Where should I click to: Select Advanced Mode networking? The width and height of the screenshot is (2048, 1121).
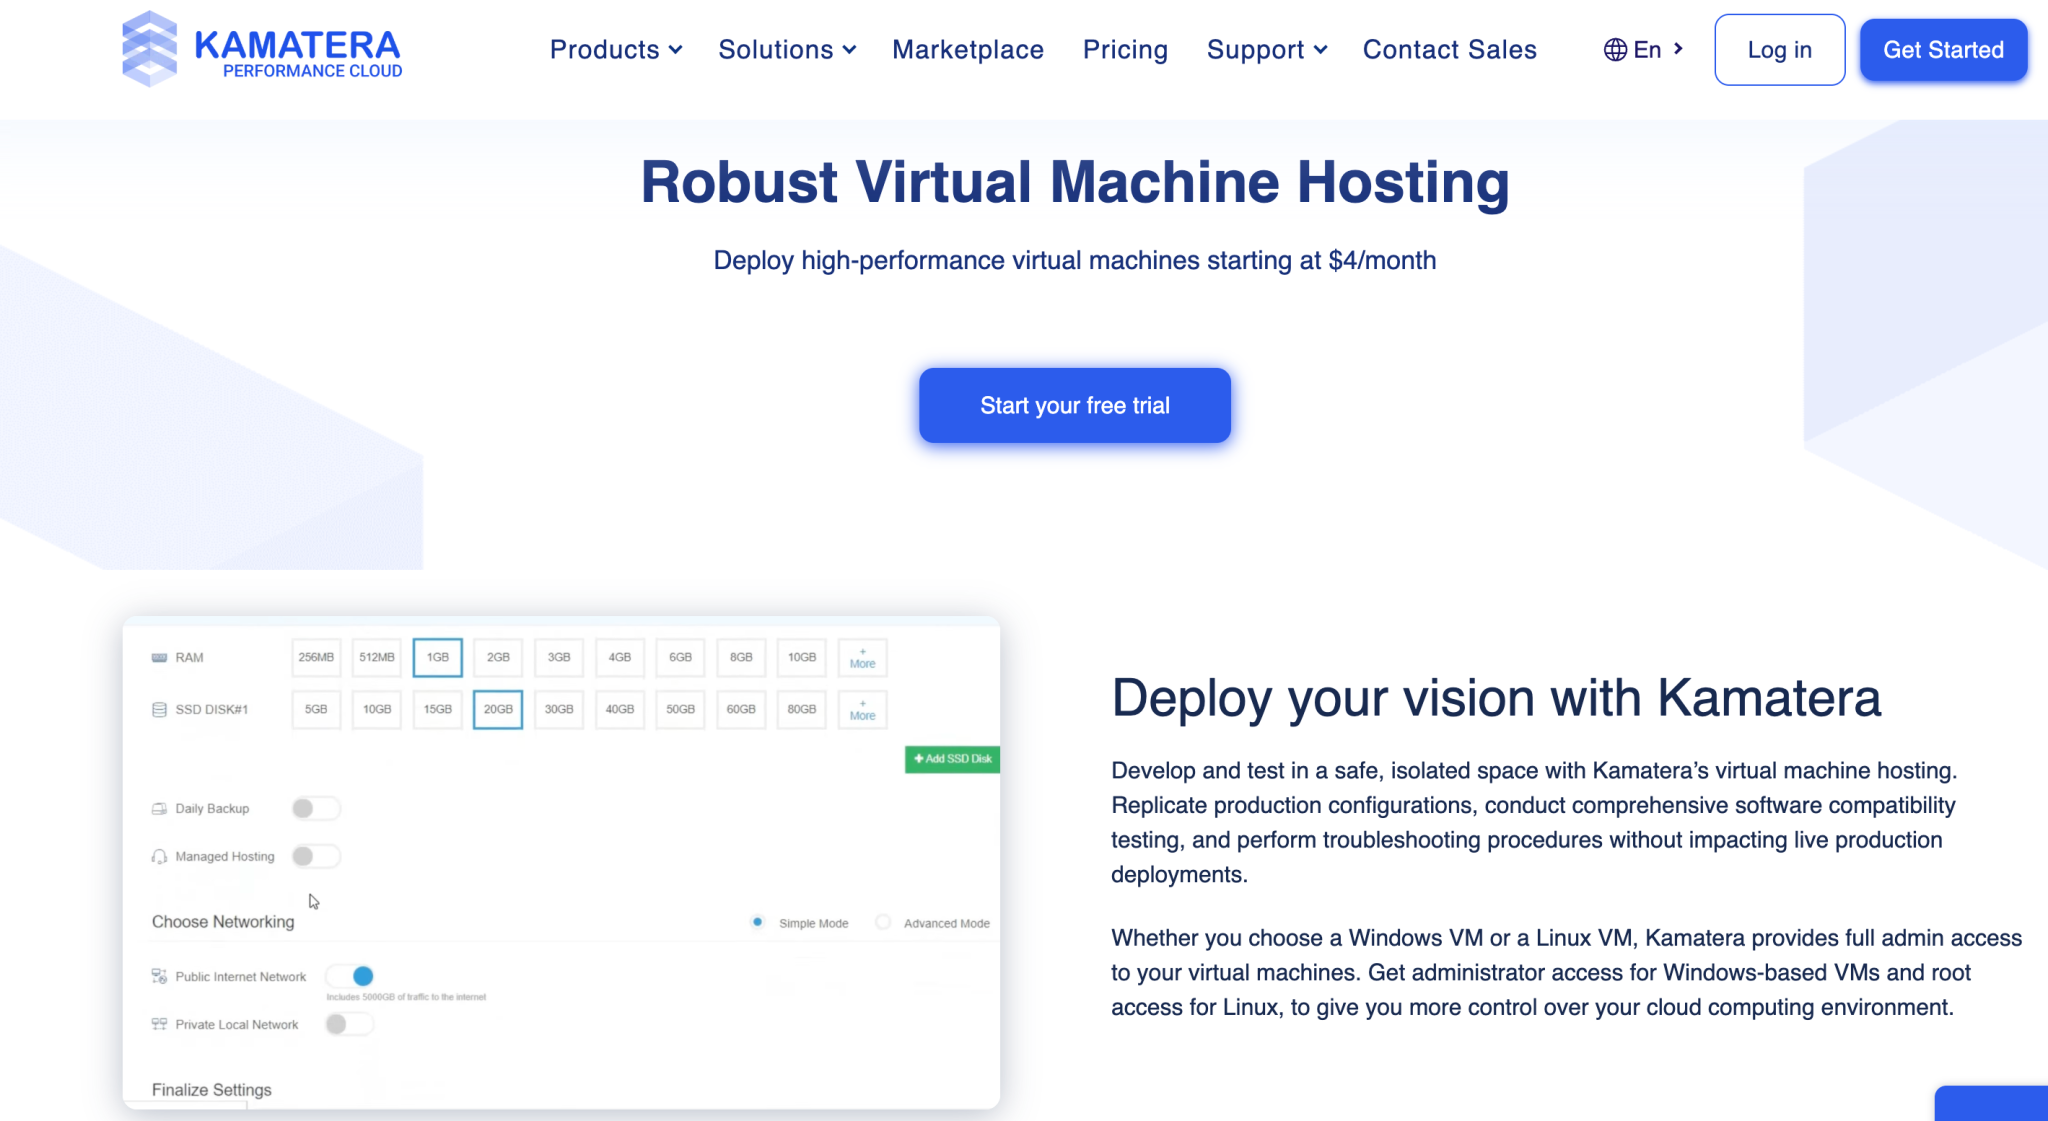[883, 922]
